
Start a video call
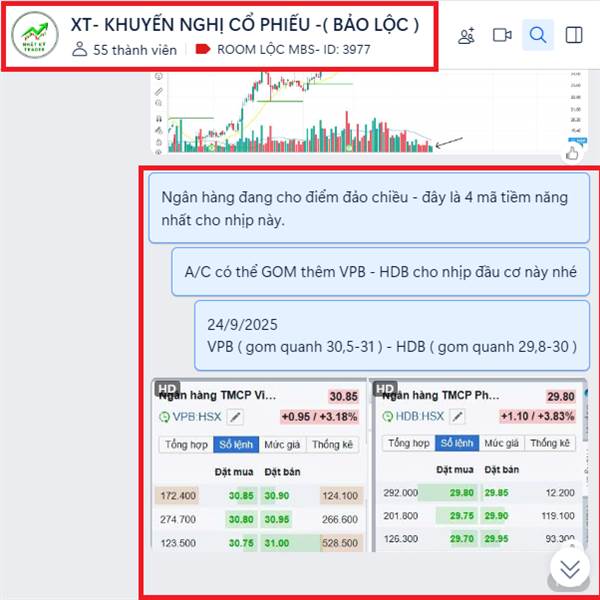502,35
